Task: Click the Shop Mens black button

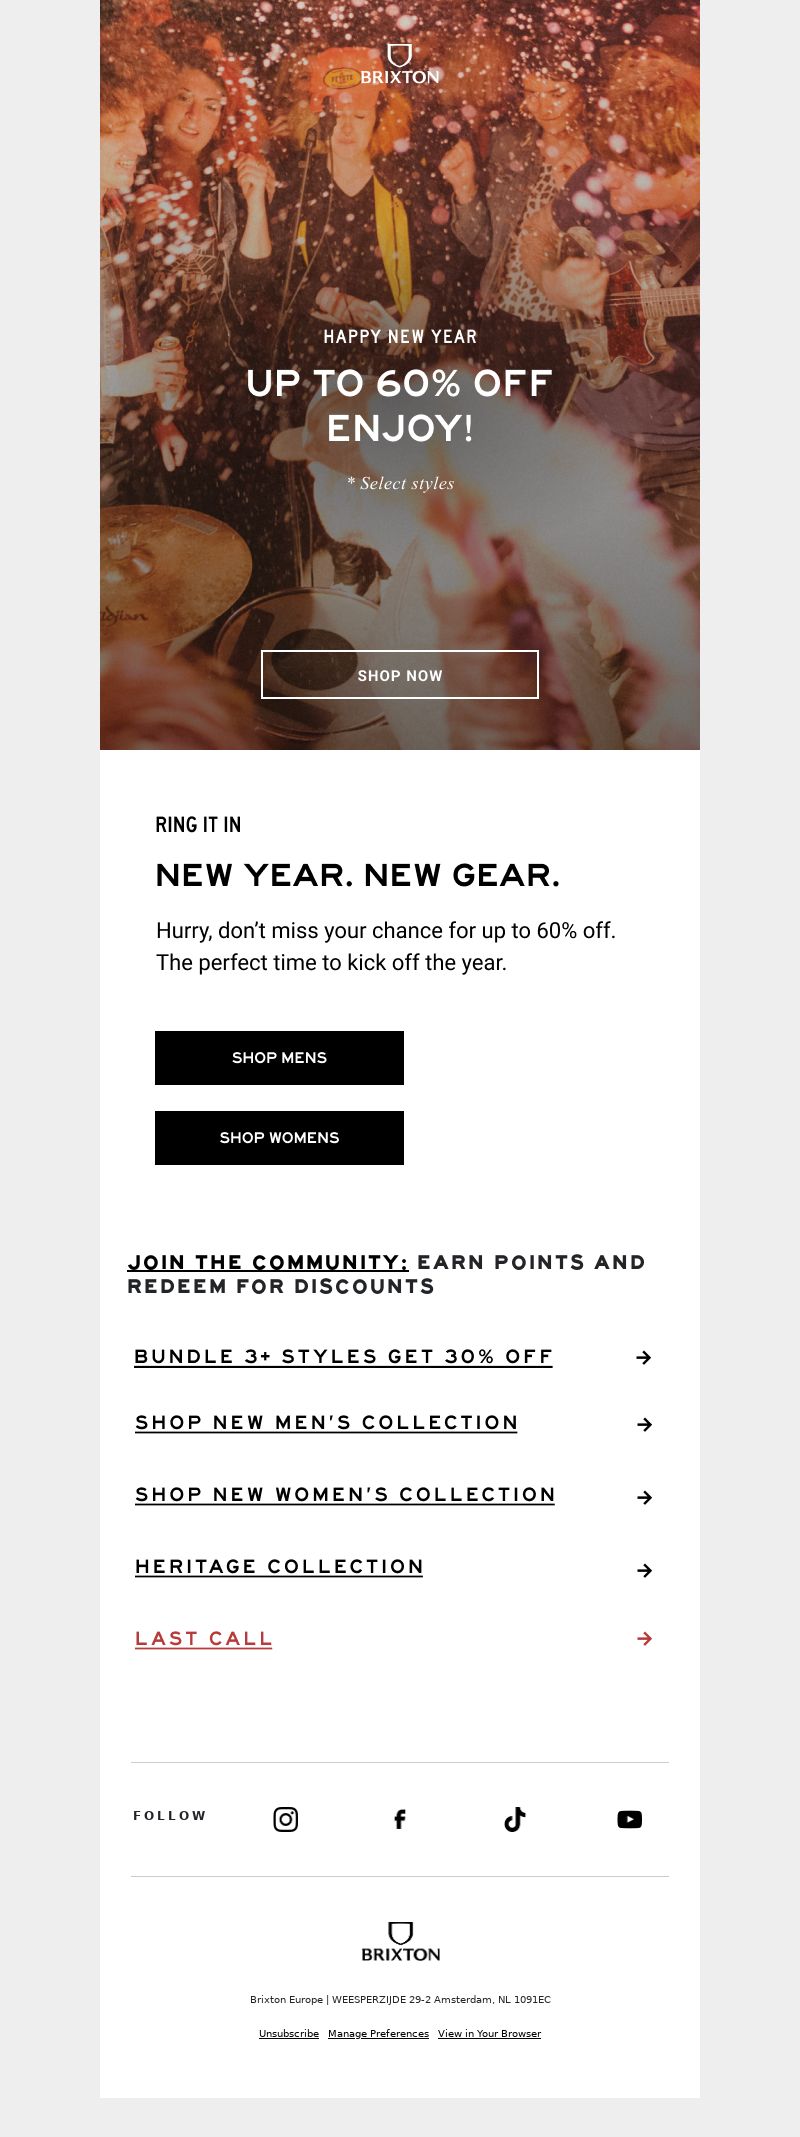Action: click(279, 1058)
